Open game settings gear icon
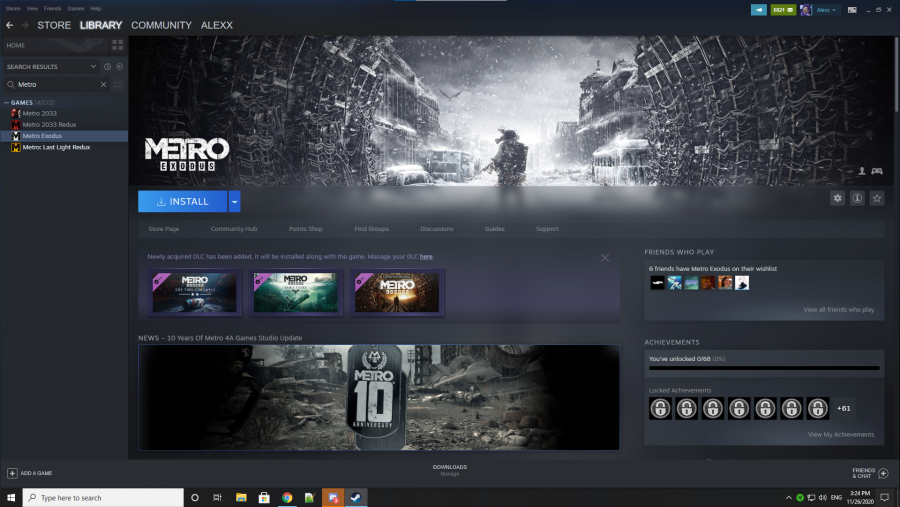 [838, 199]
